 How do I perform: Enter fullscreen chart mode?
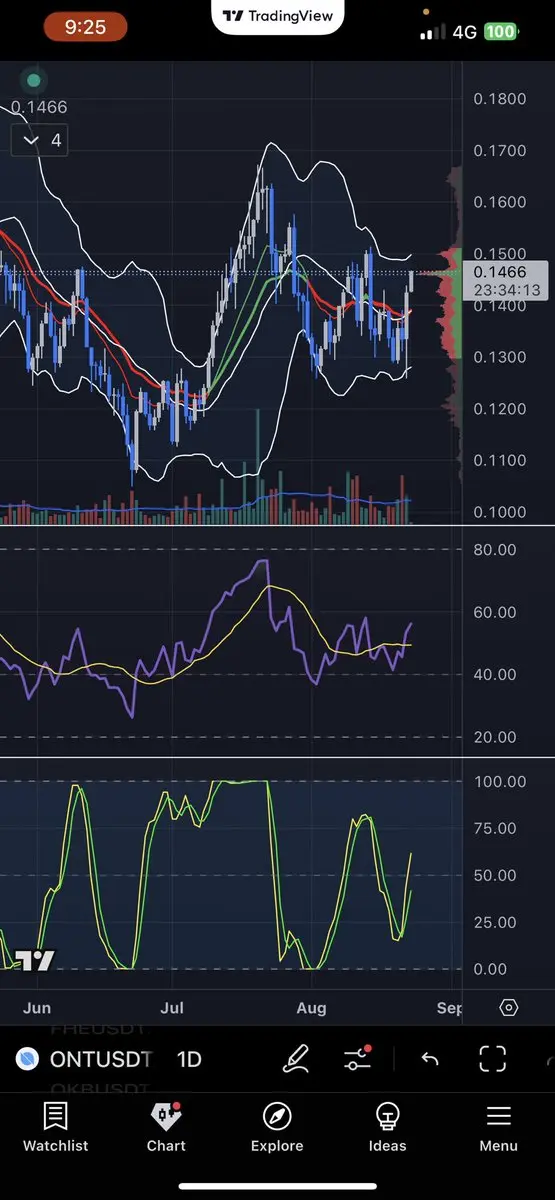tap(493, 1058)
